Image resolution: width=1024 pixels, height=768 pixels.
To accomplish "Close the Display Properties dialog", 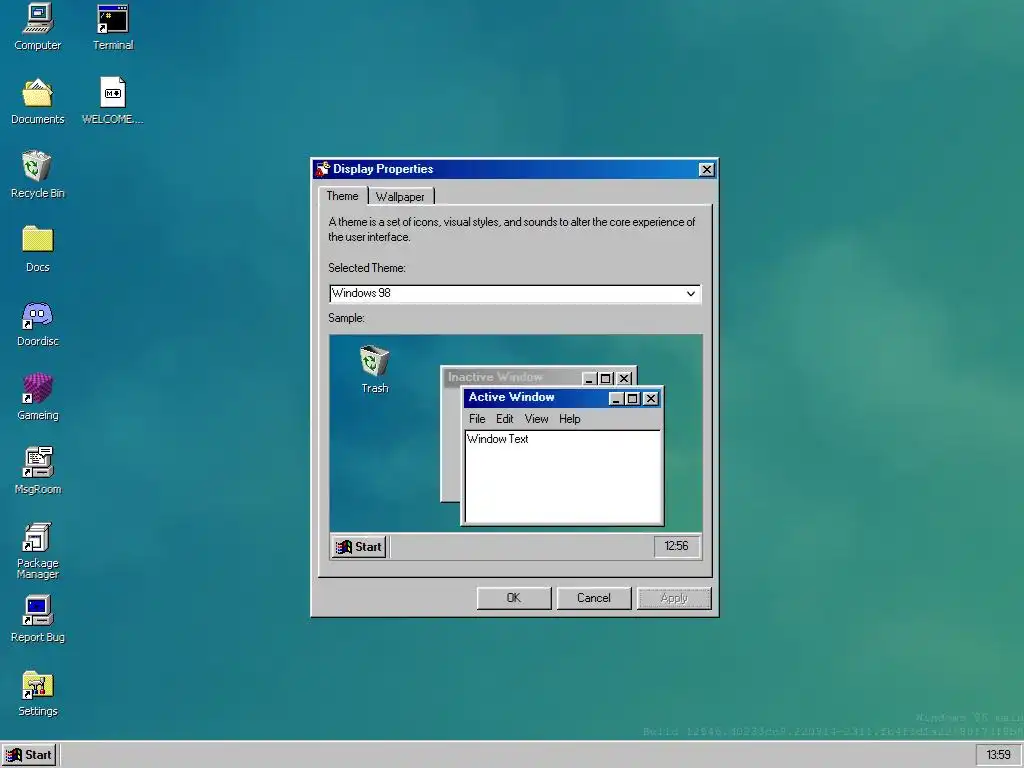I will 707,170.
